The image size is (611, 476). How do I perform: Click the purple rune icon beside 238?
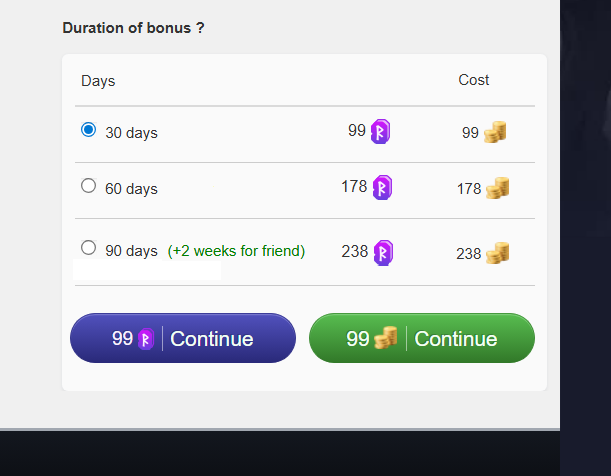click(x=383, y=253)
